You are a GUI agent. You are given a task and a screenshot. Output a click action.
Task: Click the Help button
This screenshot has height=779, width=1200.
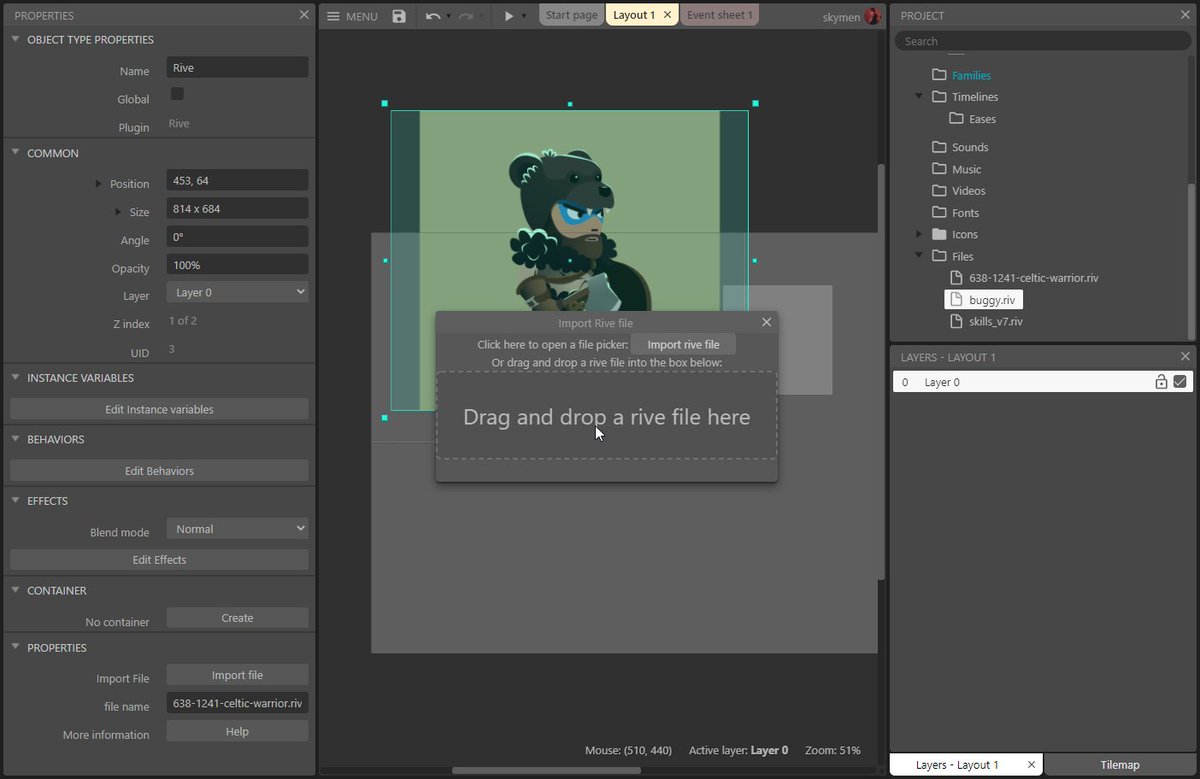pyautogui.click(x=237, y=731)
